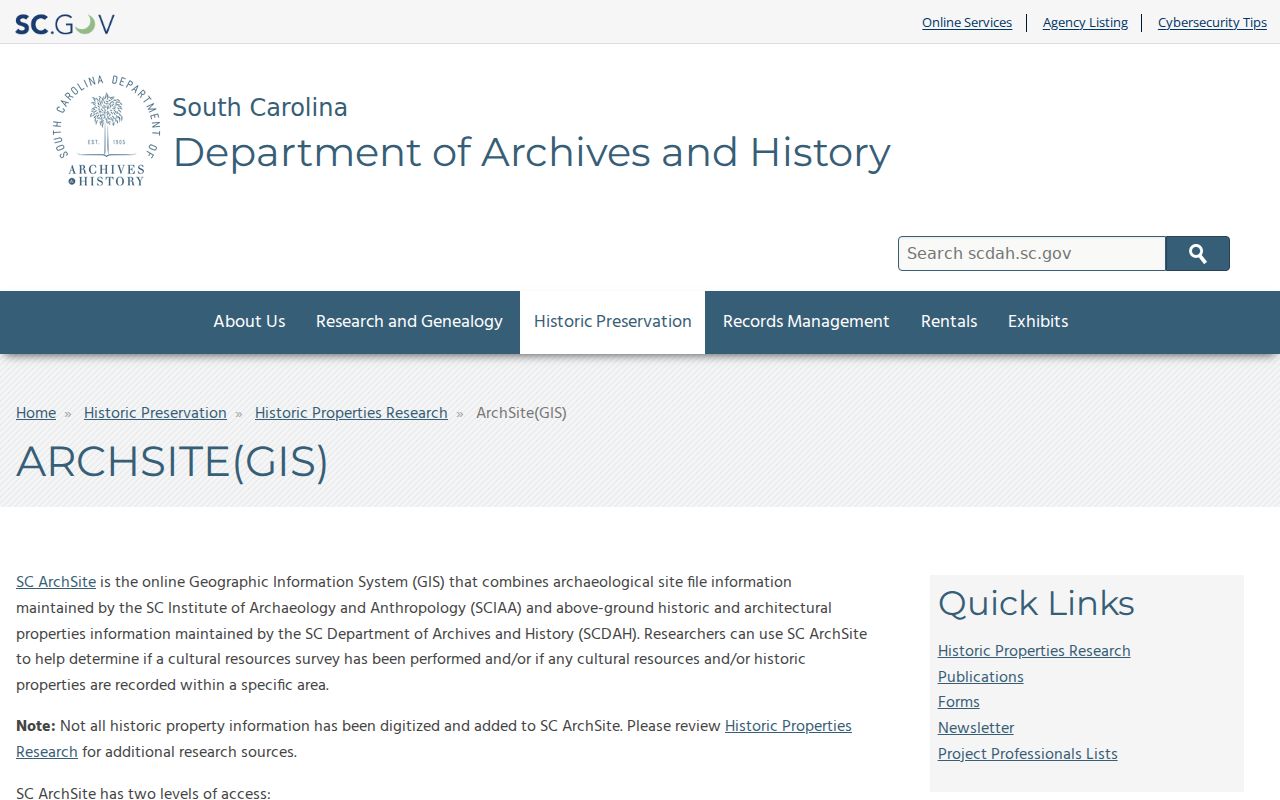Open Newsletter in Quick Links
1280x800 pixels.
[976, 728]
